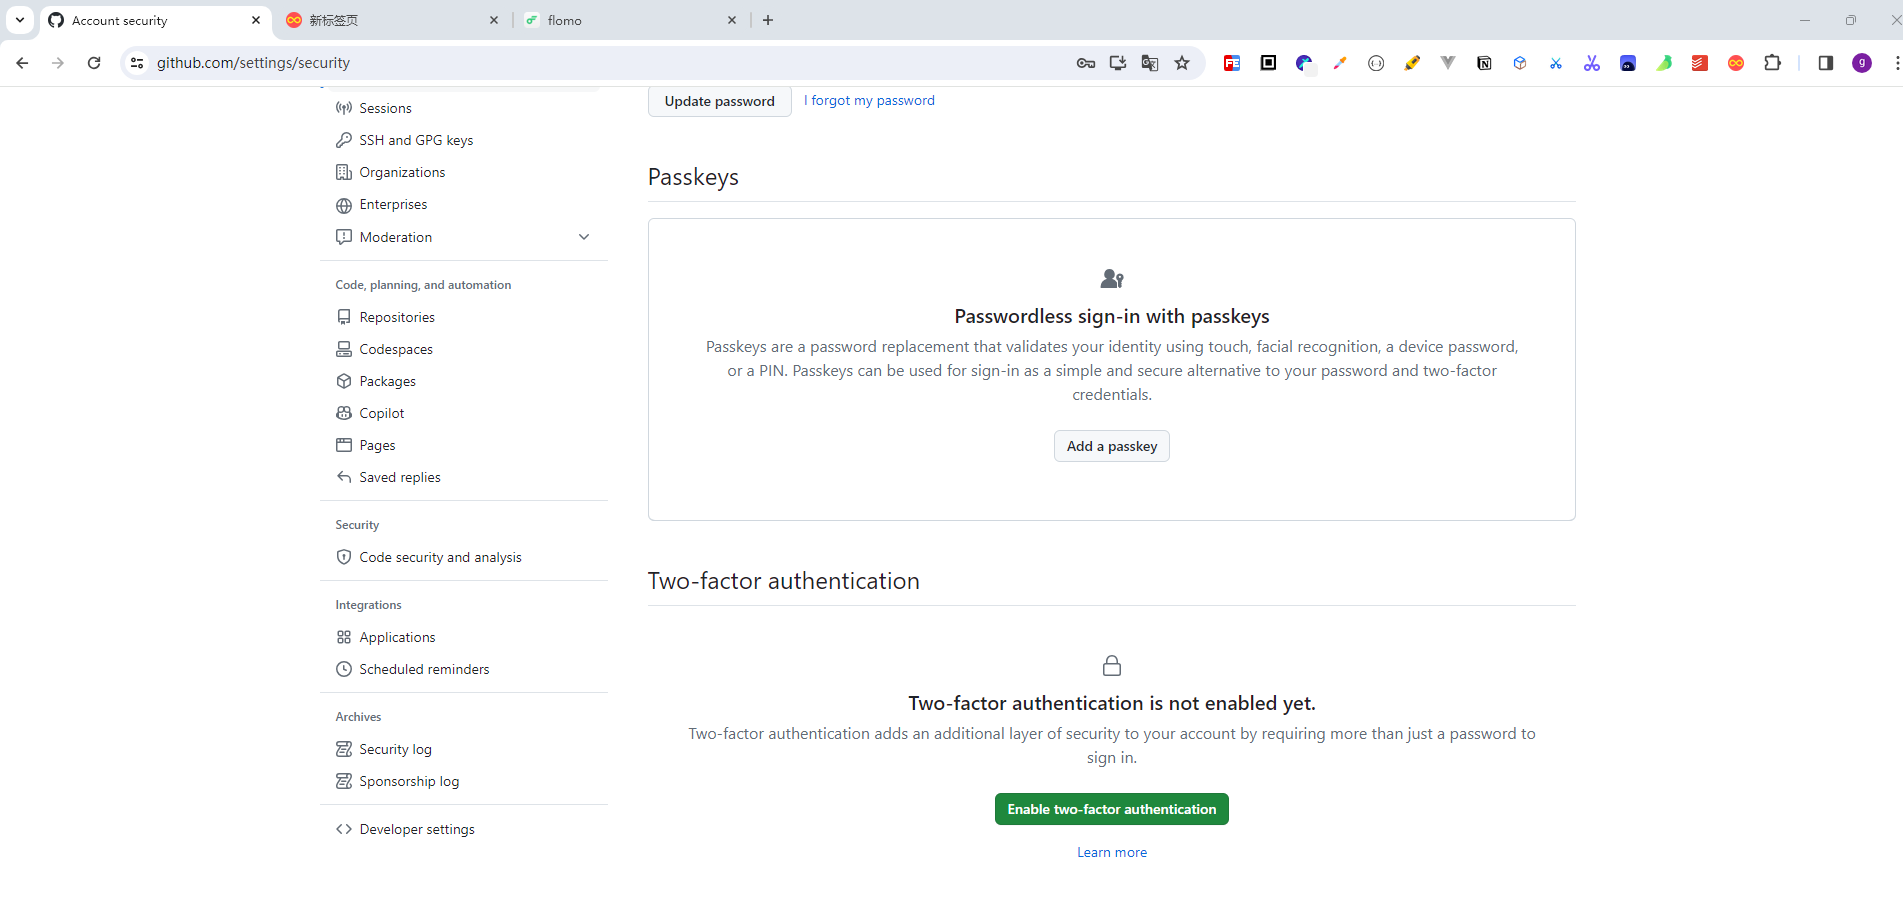Bookmark this page with star icon
Viewport: 1903px width, 902px height.
pyautogui.click(x=1182, y=63)
